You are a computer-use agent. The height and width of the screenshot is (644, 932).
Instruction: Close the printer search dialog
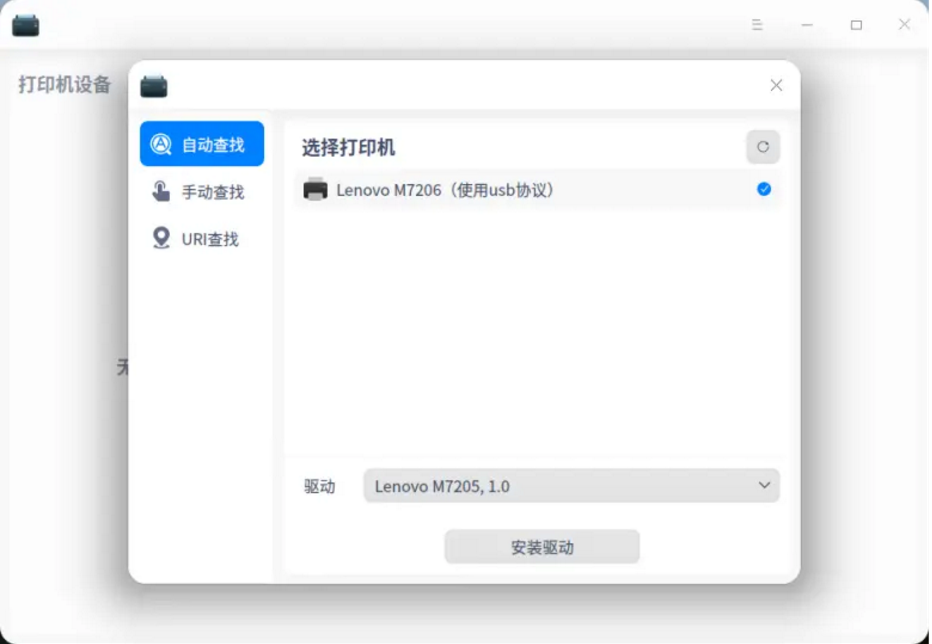click(776, 86)
